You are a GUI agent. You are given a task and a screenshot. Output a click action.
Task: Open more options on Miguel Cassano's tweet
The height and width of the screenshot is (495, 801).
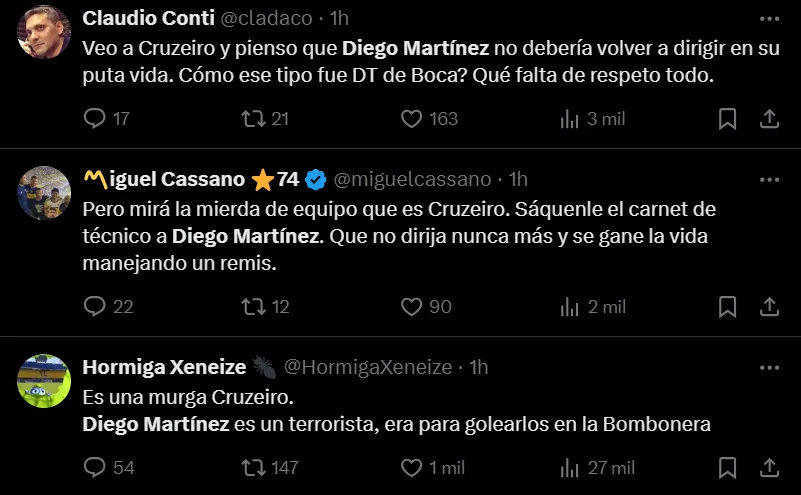click(x=769, y=179)
